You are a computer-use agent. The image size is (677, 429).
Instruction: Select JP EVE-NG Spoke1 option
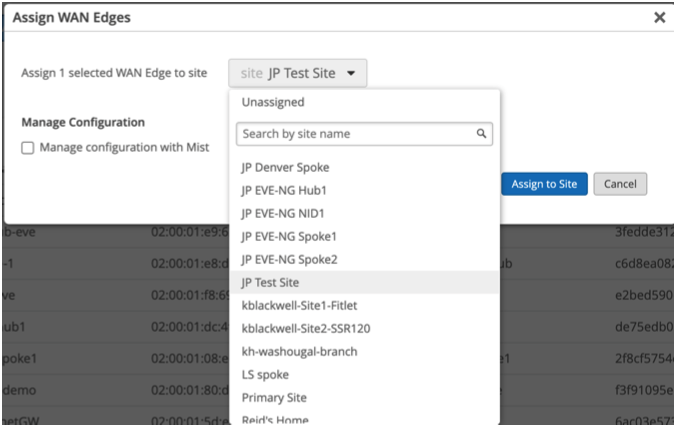(x=289, y=236)
